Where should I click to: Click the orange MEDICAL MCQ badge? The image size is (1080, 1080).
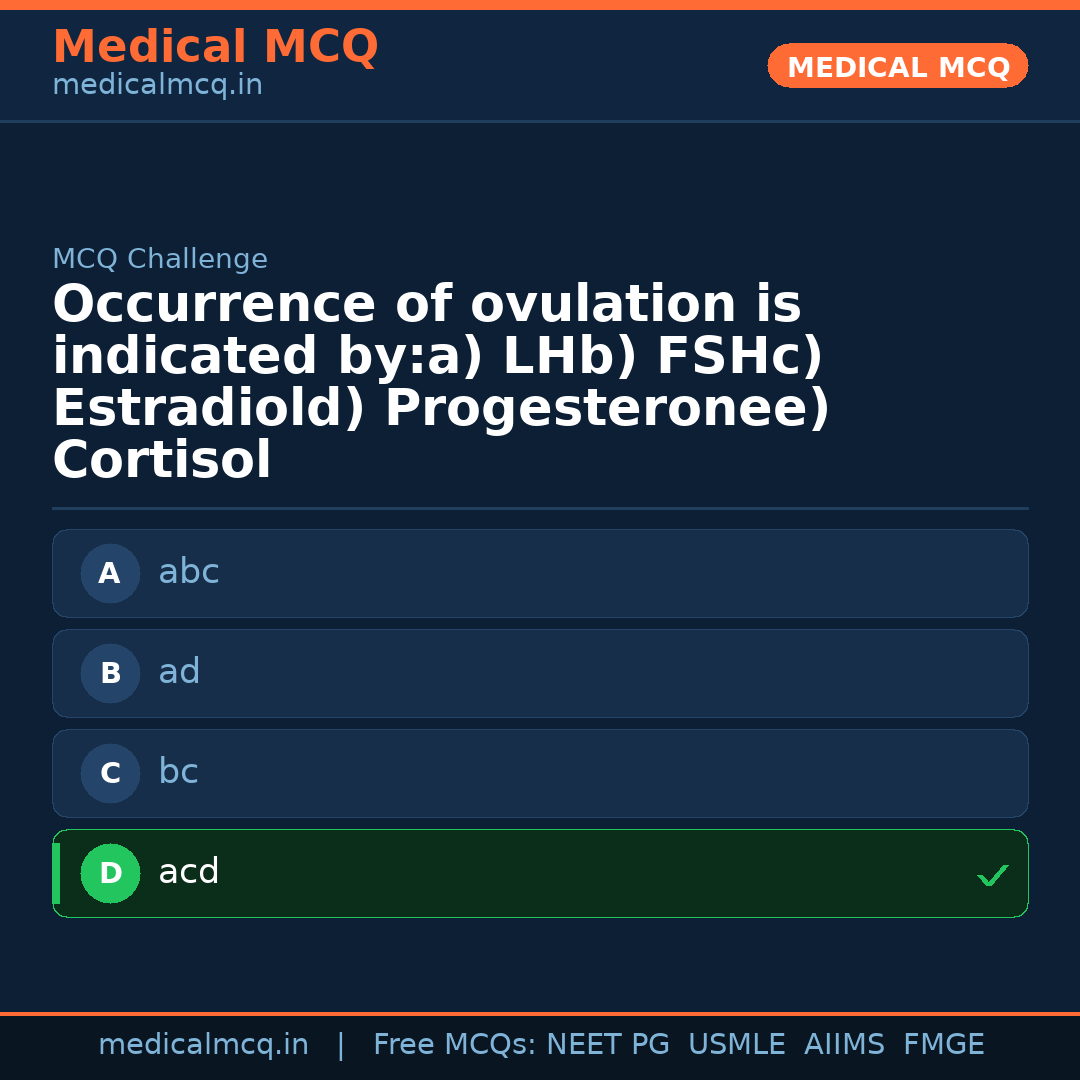coord(897,66)
